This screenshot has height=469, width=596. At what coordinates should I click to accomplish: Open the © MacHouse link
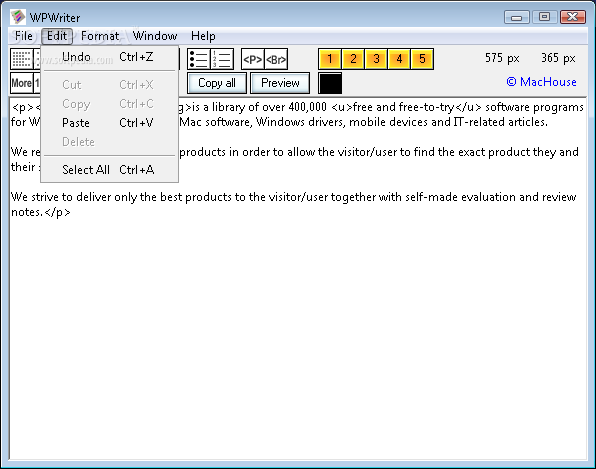(541, 82)
